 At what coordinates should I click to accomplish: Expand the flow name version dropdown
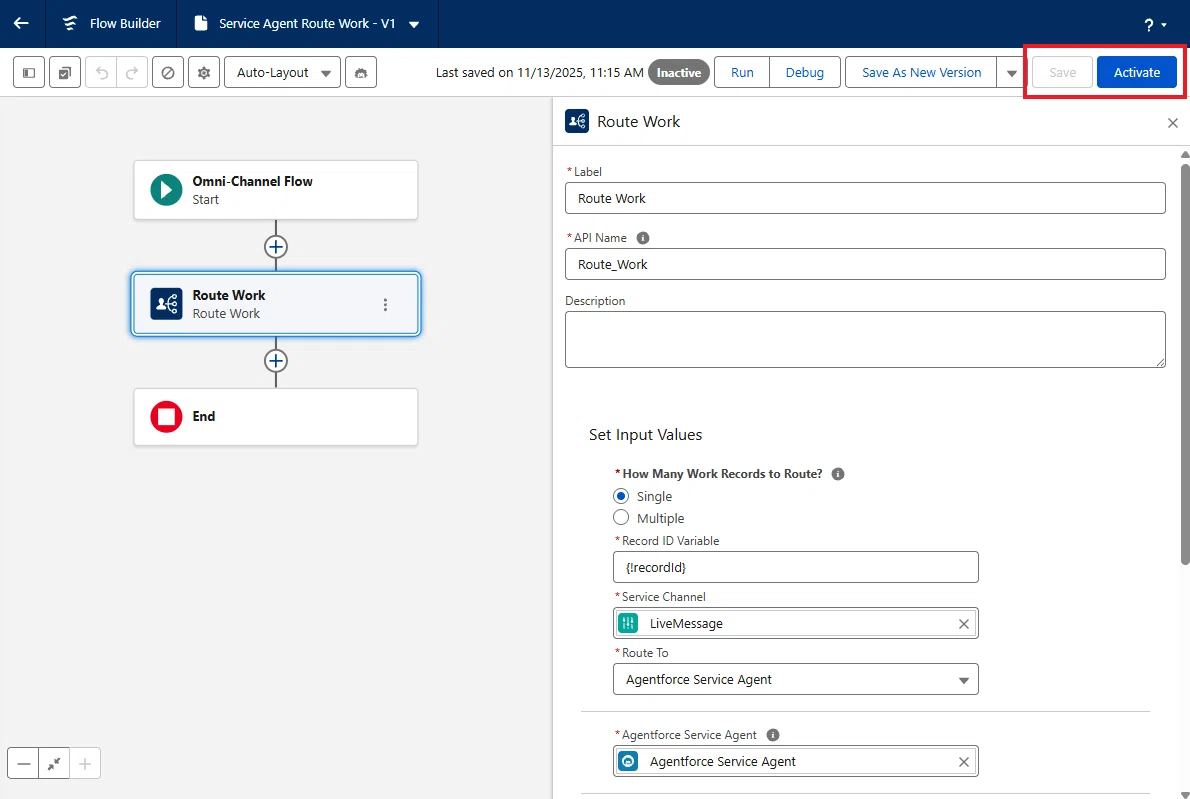(414, 24)
